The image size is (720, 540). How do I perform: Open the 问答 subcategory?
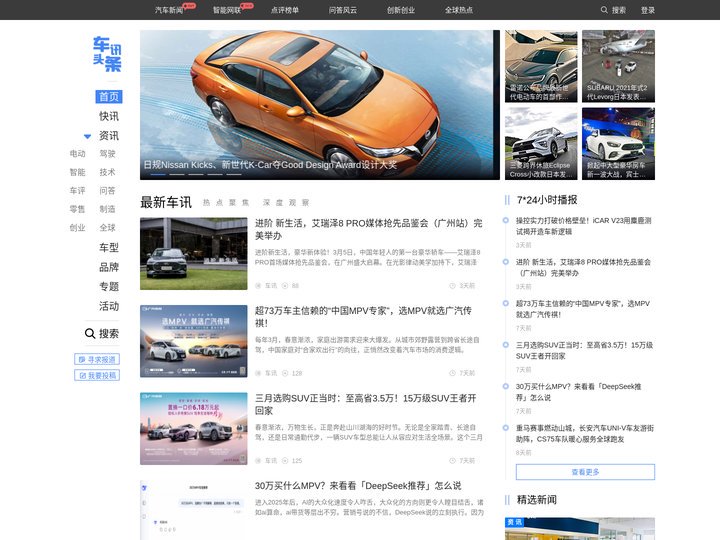(107, 191)
